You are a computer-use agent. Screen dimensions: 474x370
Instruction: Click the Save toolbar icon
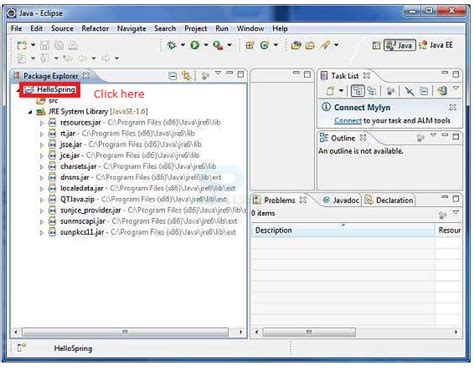click(x=45, y=45)
